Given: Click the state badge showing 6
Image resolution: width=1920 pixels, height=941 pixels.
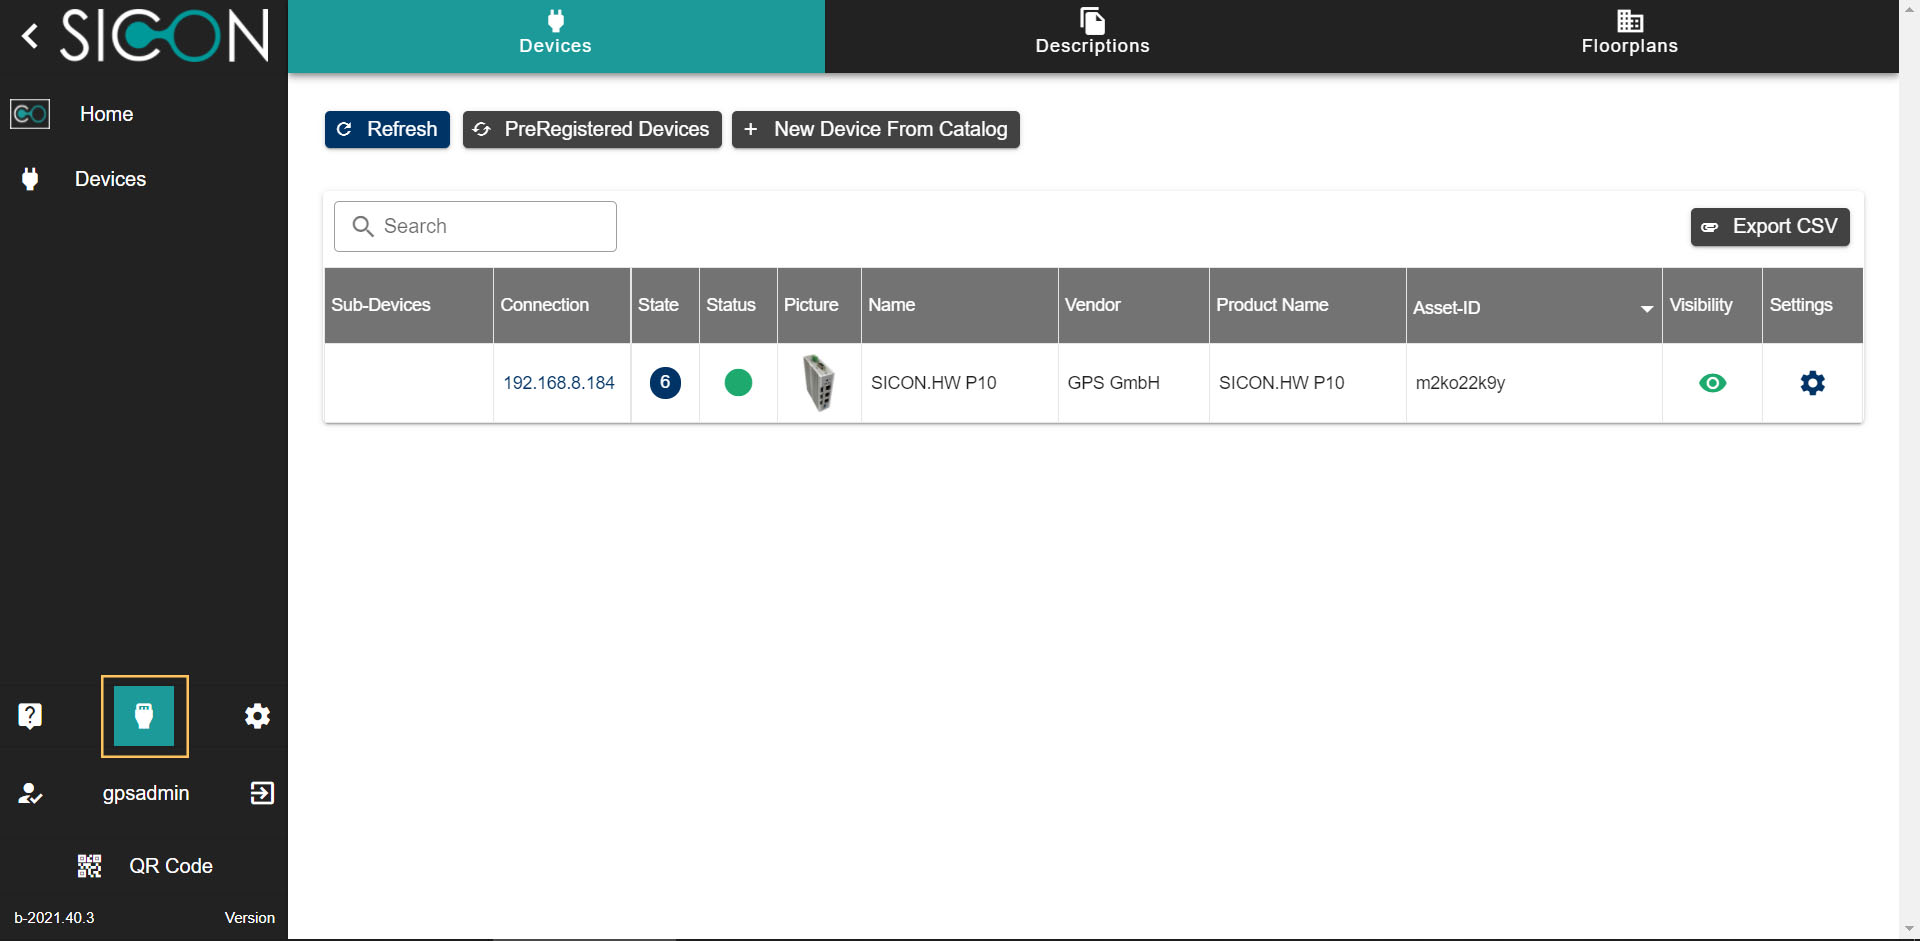Looking at the screenshot, I should (x=665, y=383).
